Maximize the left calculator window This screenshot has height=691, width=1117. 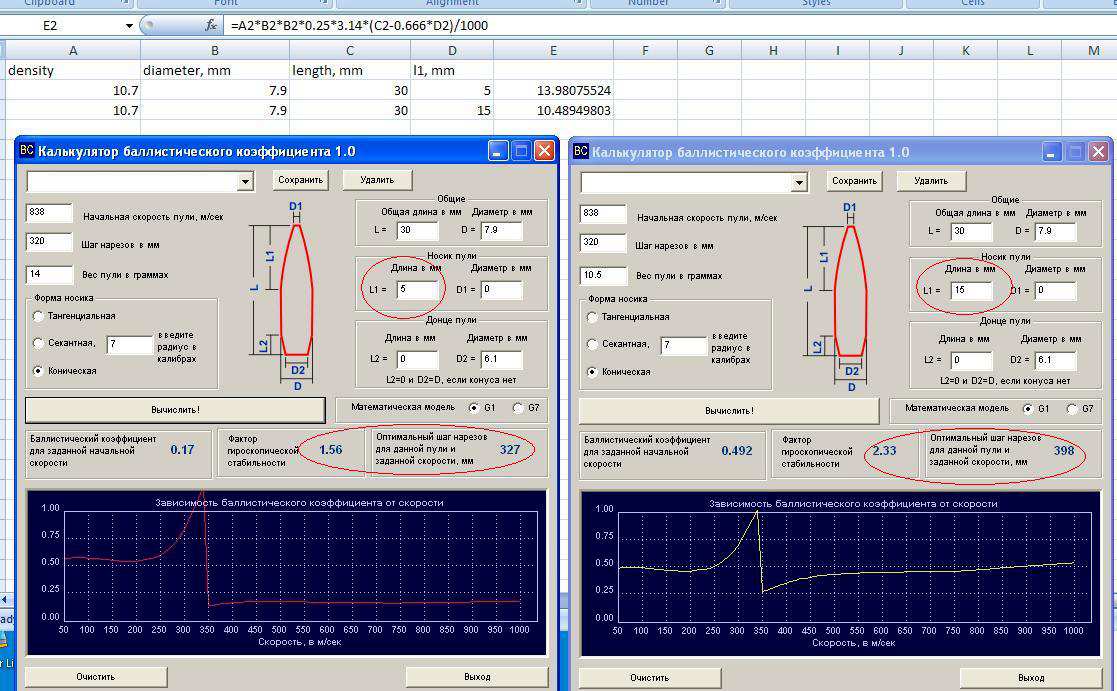(x=521, y=151)
